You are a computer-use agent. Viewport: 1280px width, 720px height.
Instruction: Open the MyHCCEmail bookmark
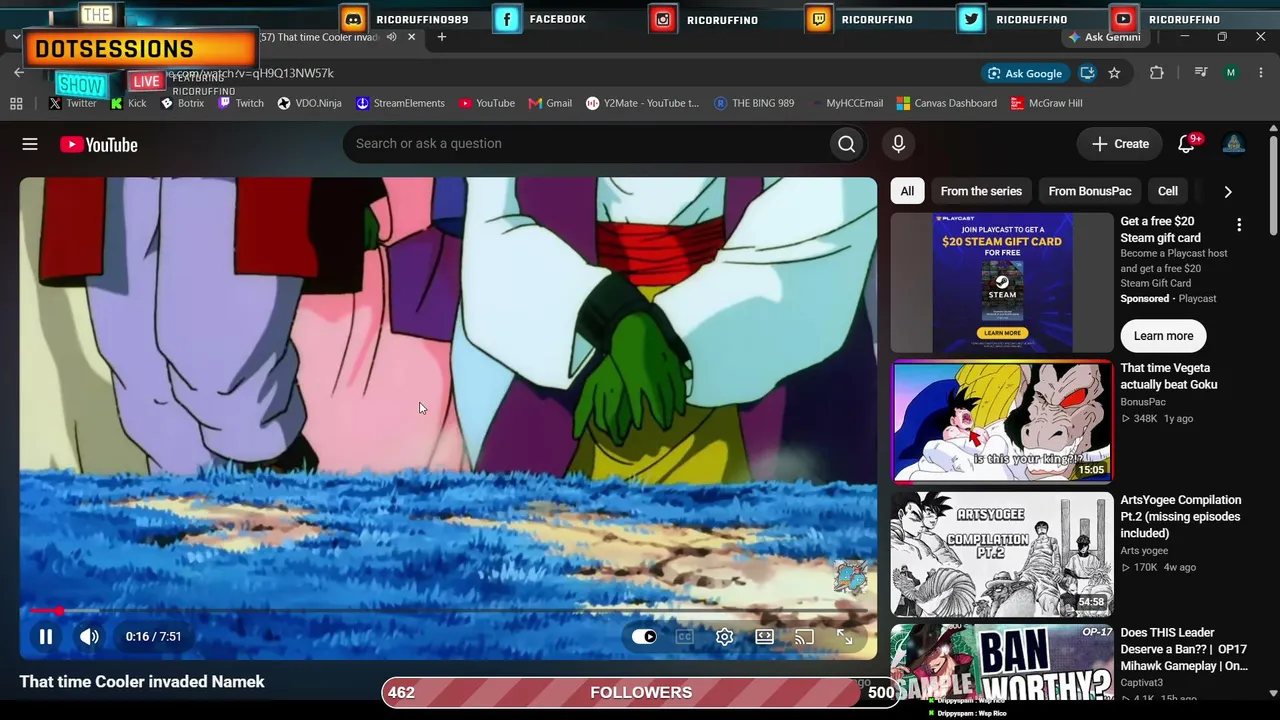coord(846,103)
